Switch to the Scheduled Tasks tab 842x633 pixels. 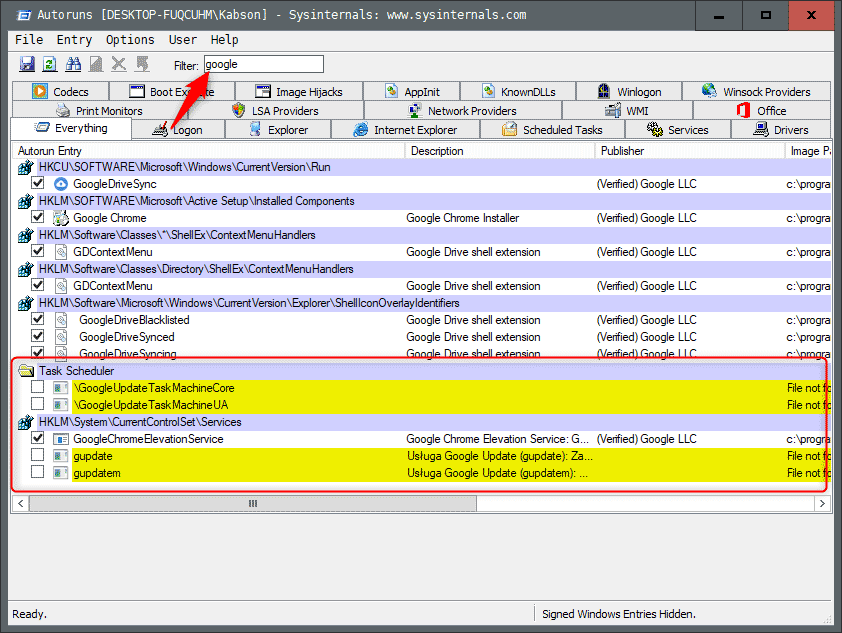tap(553, 130)
